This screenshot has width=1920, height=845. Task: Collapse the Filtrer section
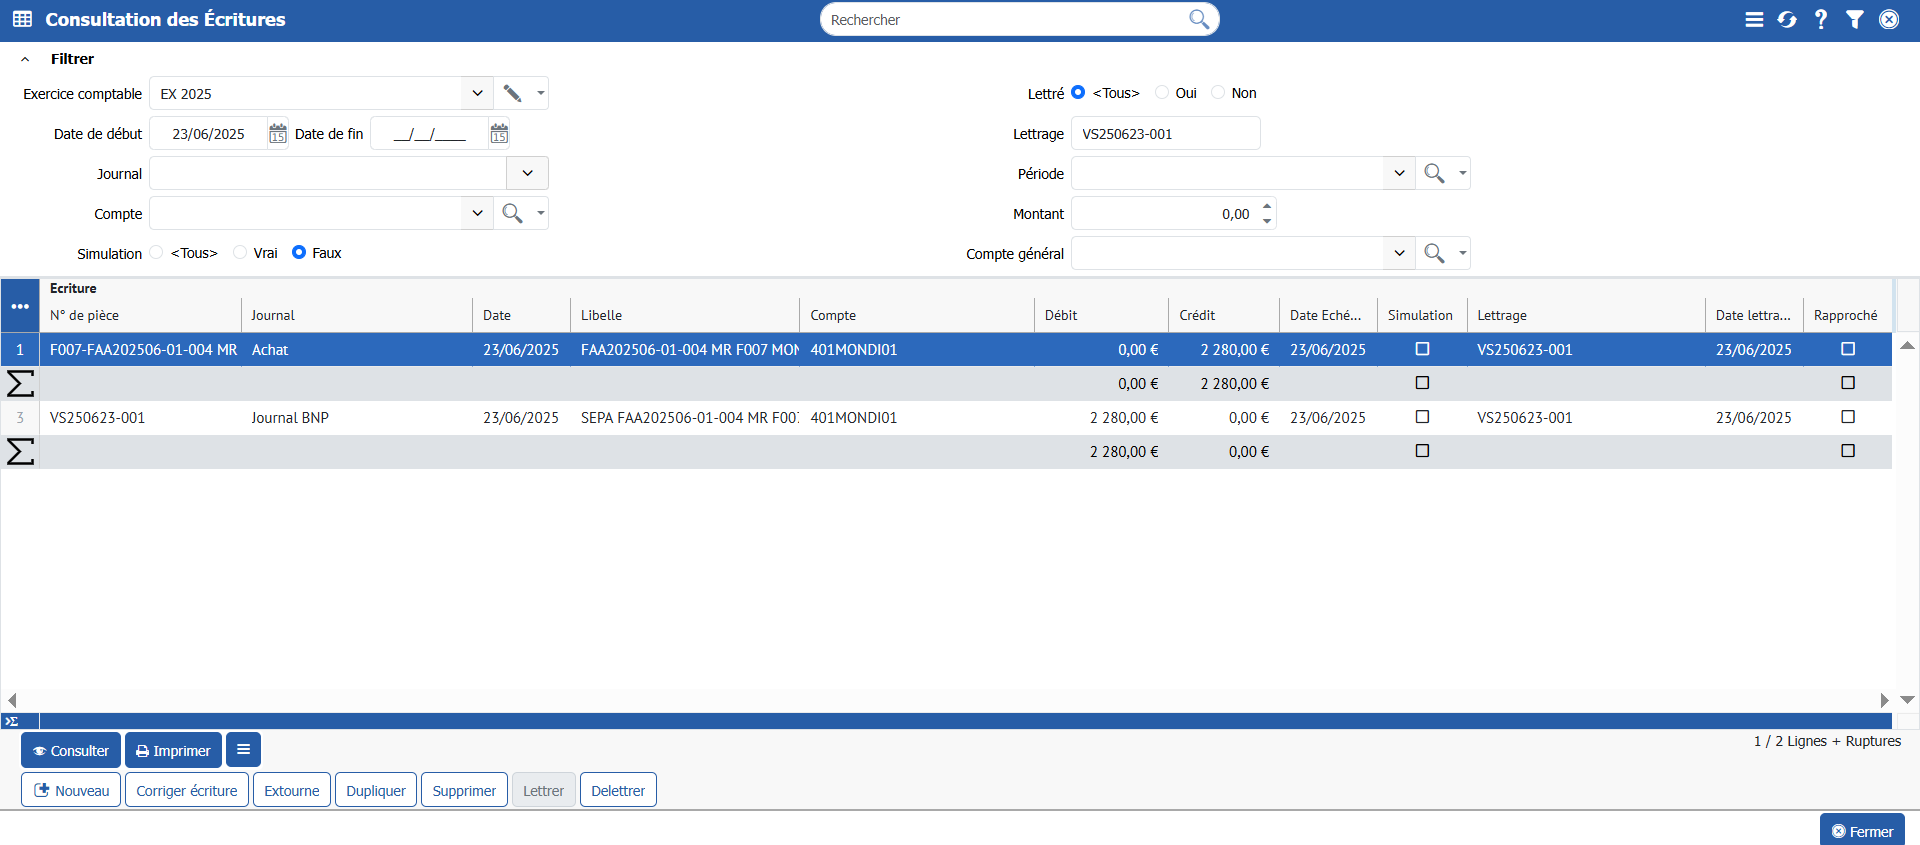click(25, 59)
